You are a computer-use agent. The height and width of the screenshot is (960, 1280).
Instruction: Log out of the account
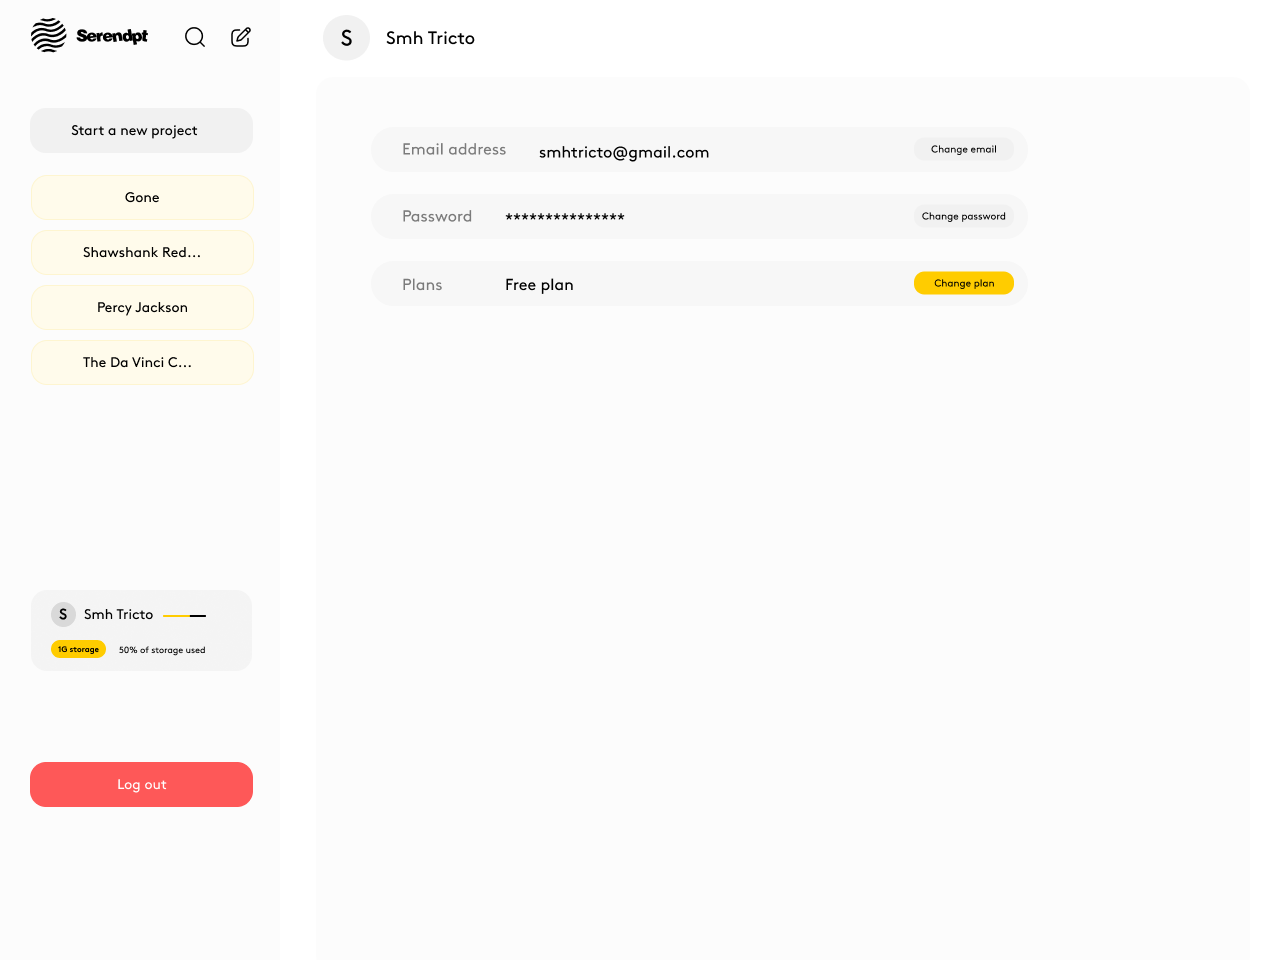coord(141,784)
